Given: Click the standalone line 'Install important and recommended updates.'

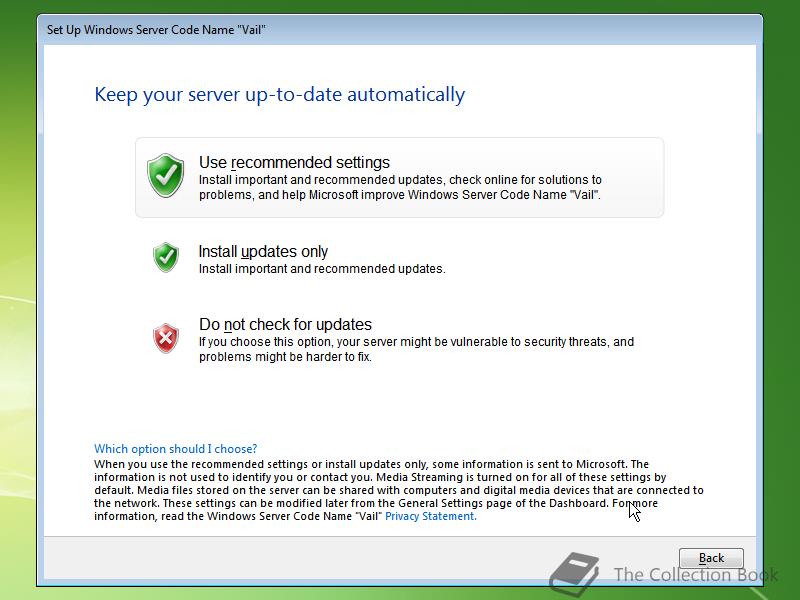Looking at the screenshot, I should point(322,269).
